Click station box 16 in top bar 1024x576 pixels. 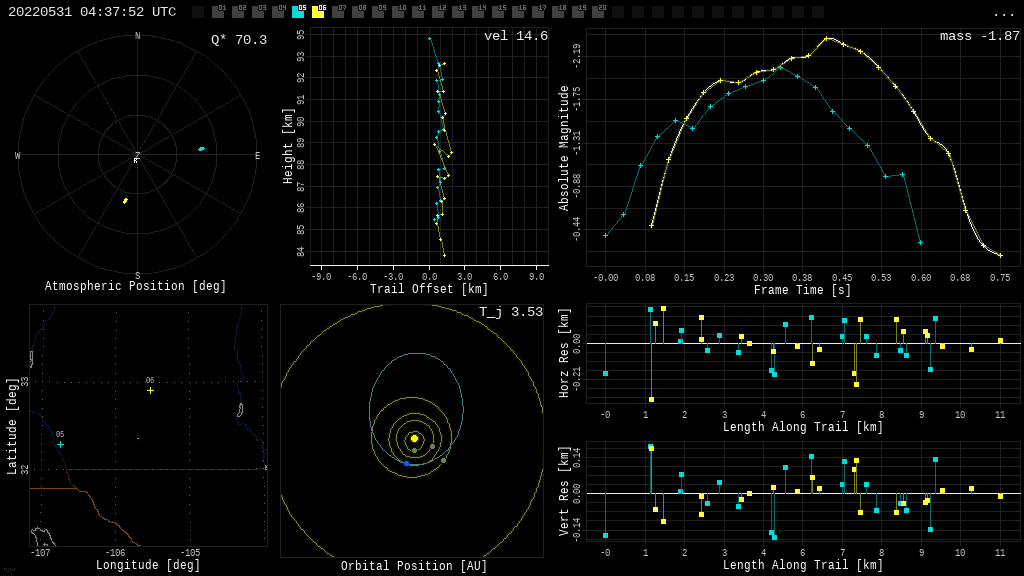(518, 12)
